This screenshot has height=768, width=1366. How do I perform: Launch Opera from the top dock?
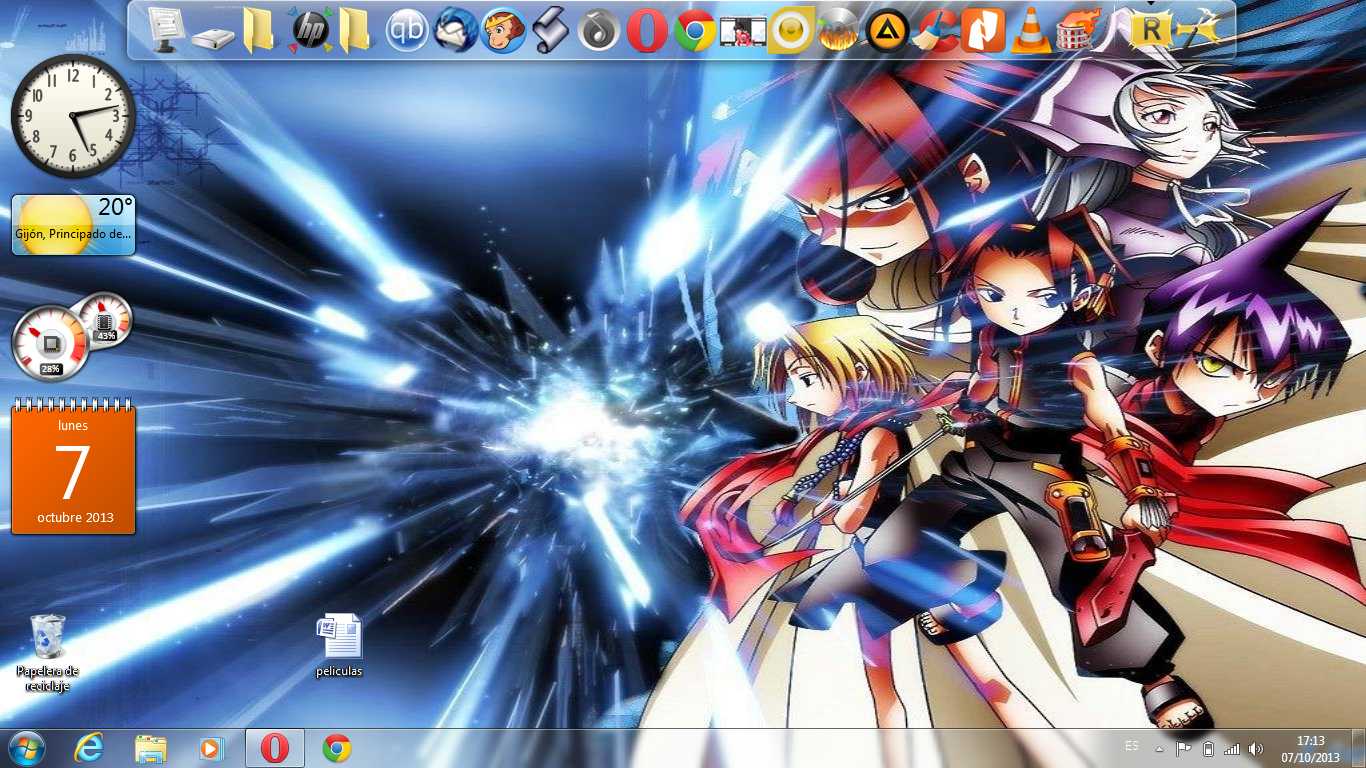647,31
